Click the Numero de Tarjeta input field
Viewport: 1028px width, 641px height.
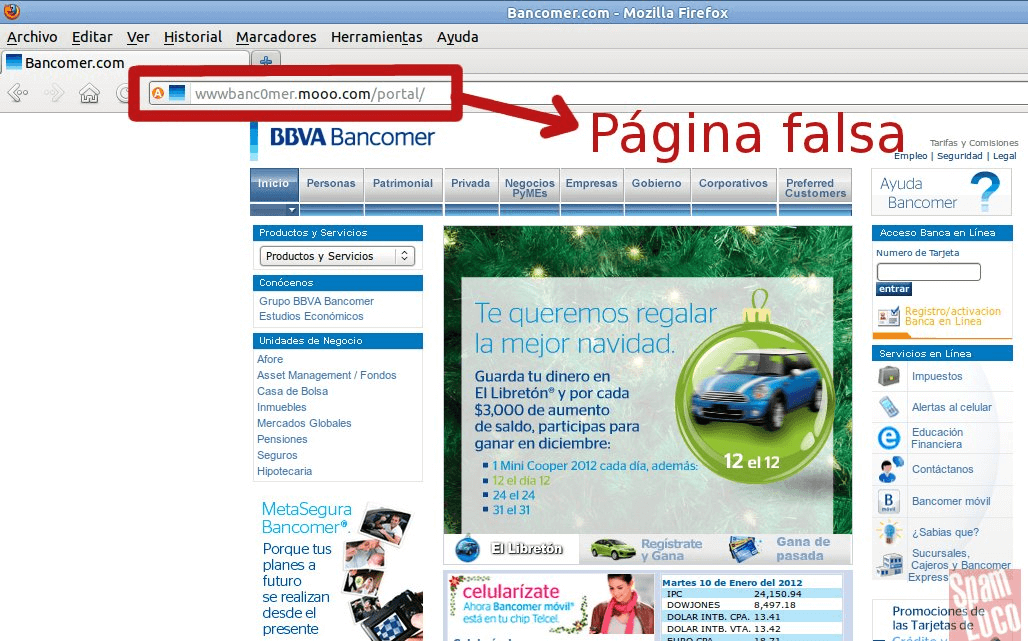pos(928,271)
